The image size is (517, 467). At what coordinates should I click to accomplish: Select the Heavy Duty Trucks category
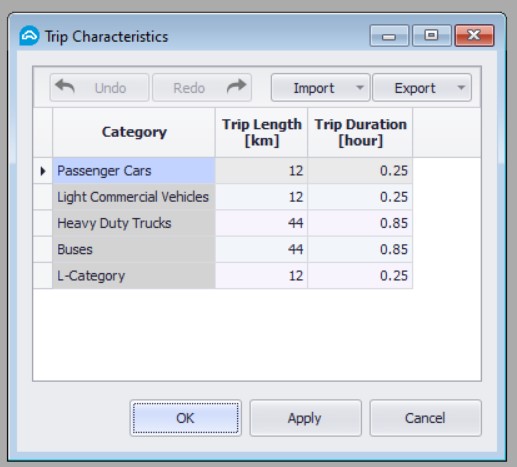coord(134,223)
